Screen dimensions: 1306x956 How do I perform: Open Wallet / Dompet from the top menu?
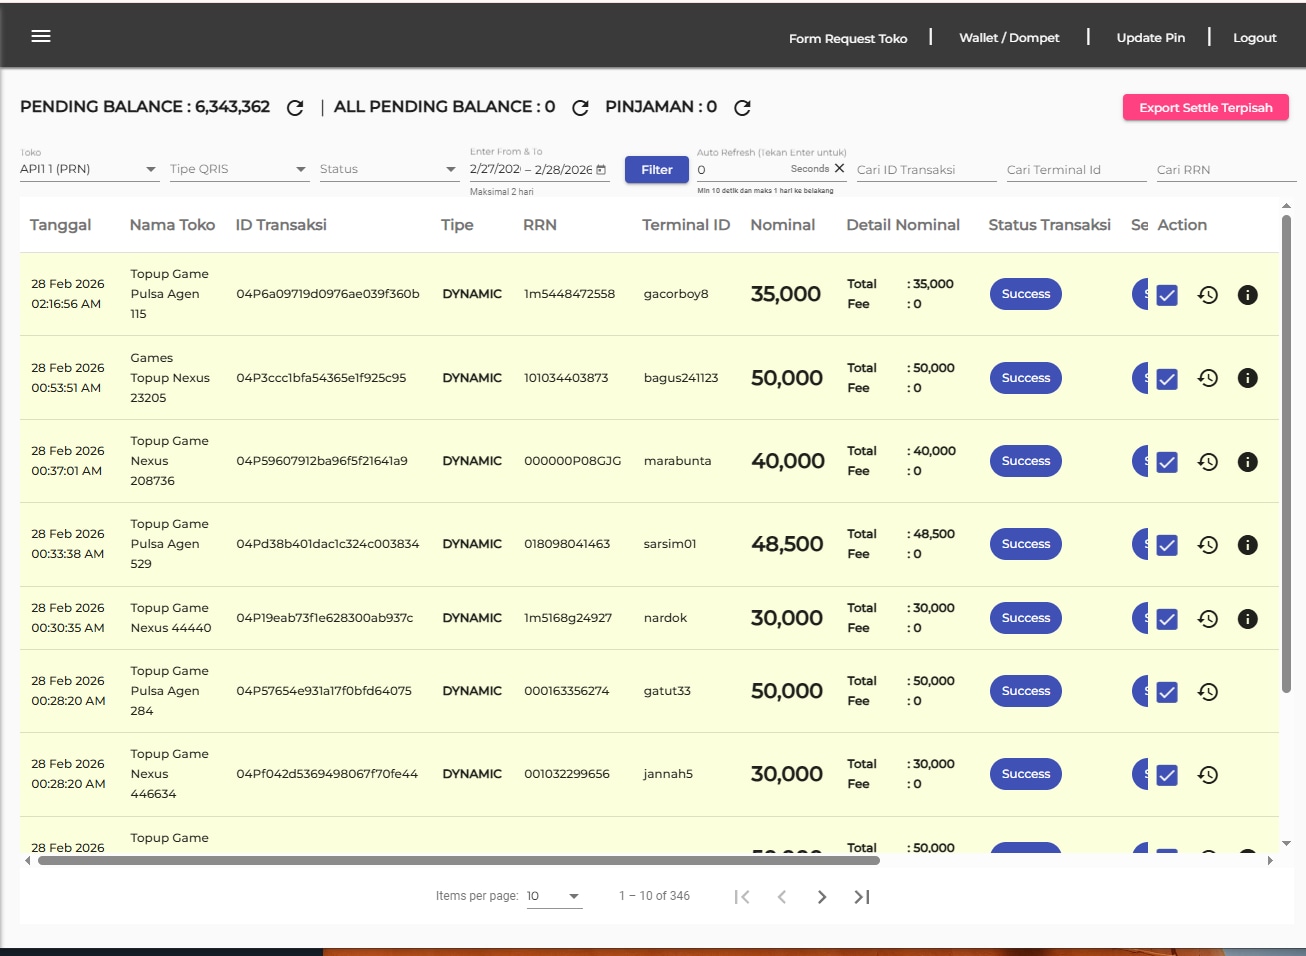(1009, 38)
